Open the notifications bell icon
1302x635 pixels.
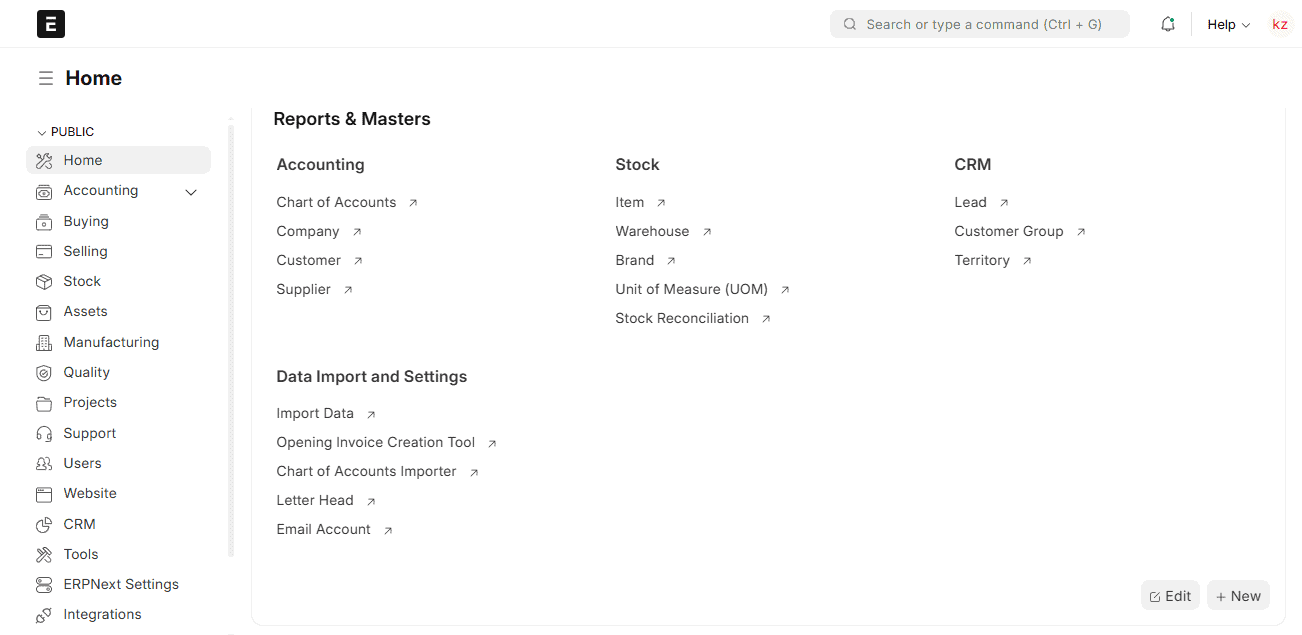pyautogui.click(x=1168, y=24)
